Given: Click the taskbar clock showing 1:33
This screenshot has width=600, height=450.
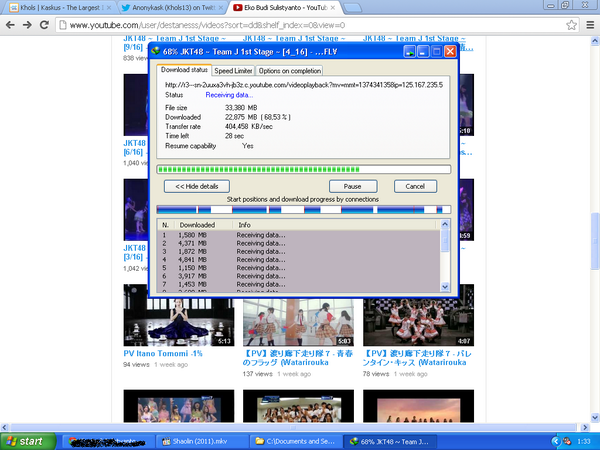Looking at the screenshot, I should [x=584, y=442].
